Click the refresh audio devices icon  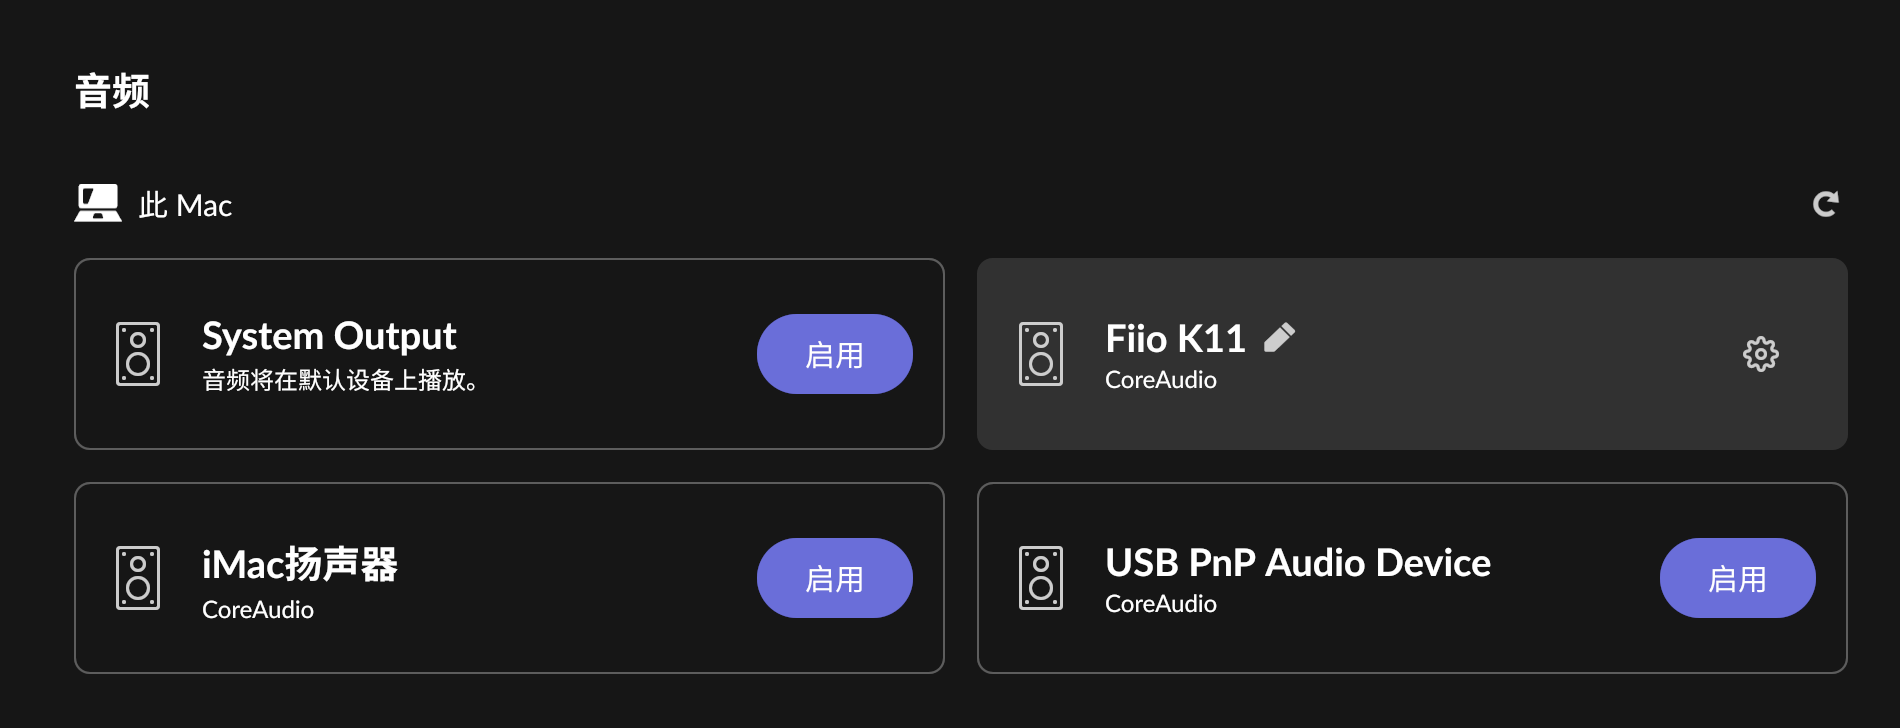(1825, 204)
